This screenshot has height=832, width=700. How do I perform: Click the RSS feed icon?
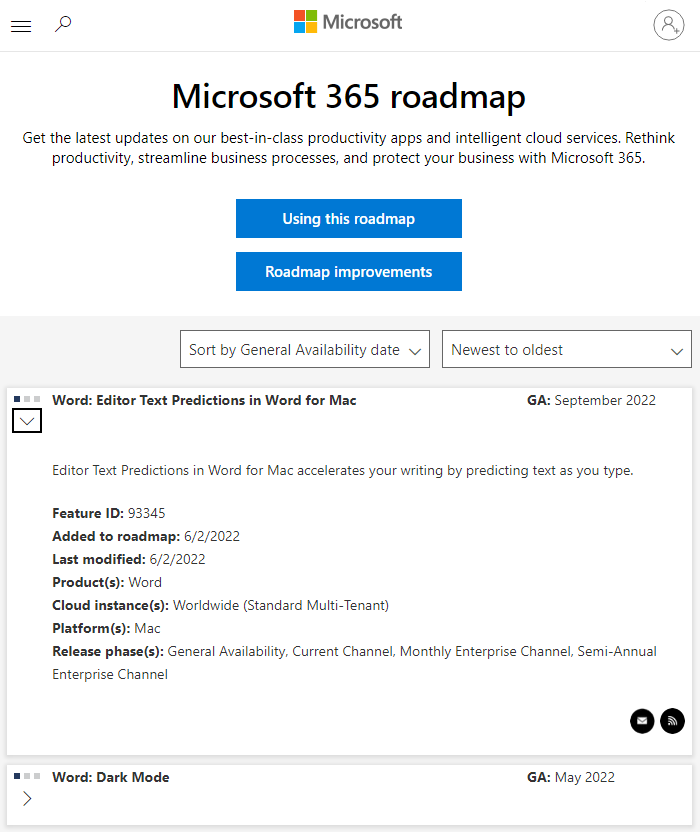(672, 721)
